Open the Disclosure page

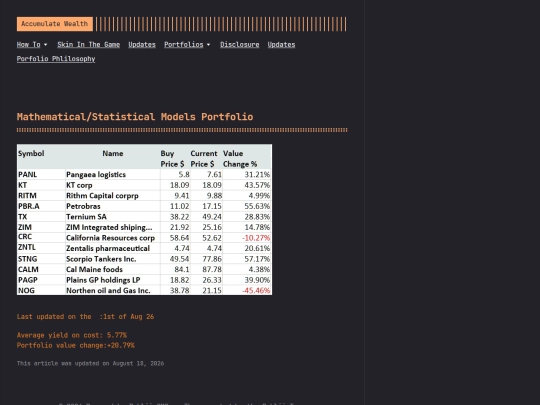240,44
